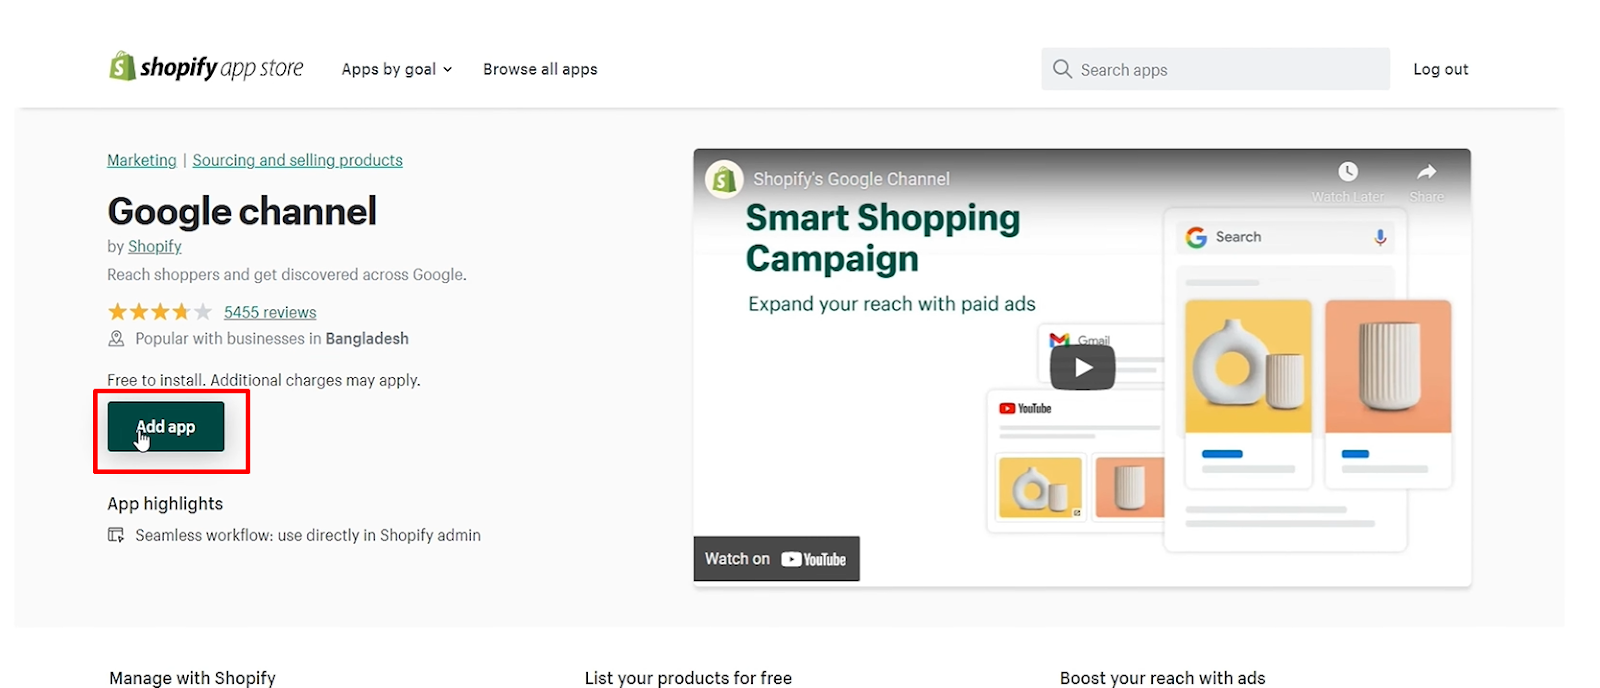The width and height of the screenshot is (1600, 688).
Task: Click the Shopify app store logo
Action: (x=206, y=67)
